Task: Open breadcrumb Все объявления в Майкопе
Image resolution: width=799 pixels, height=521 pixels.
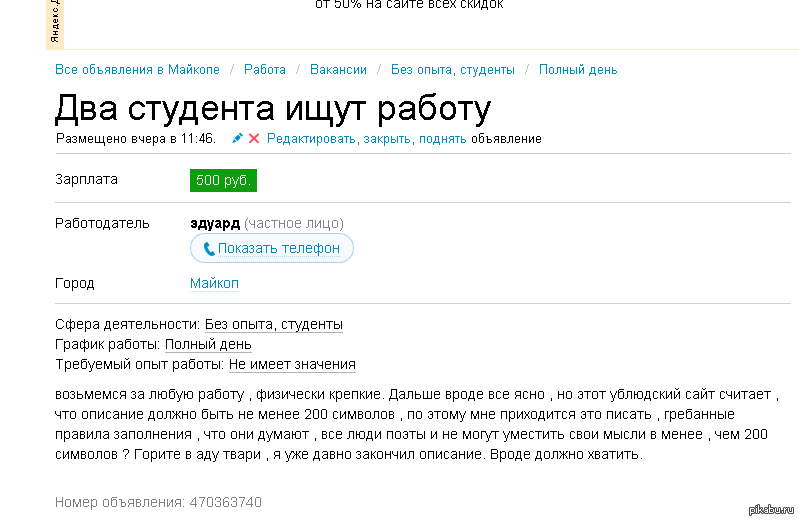Action: 137,70
